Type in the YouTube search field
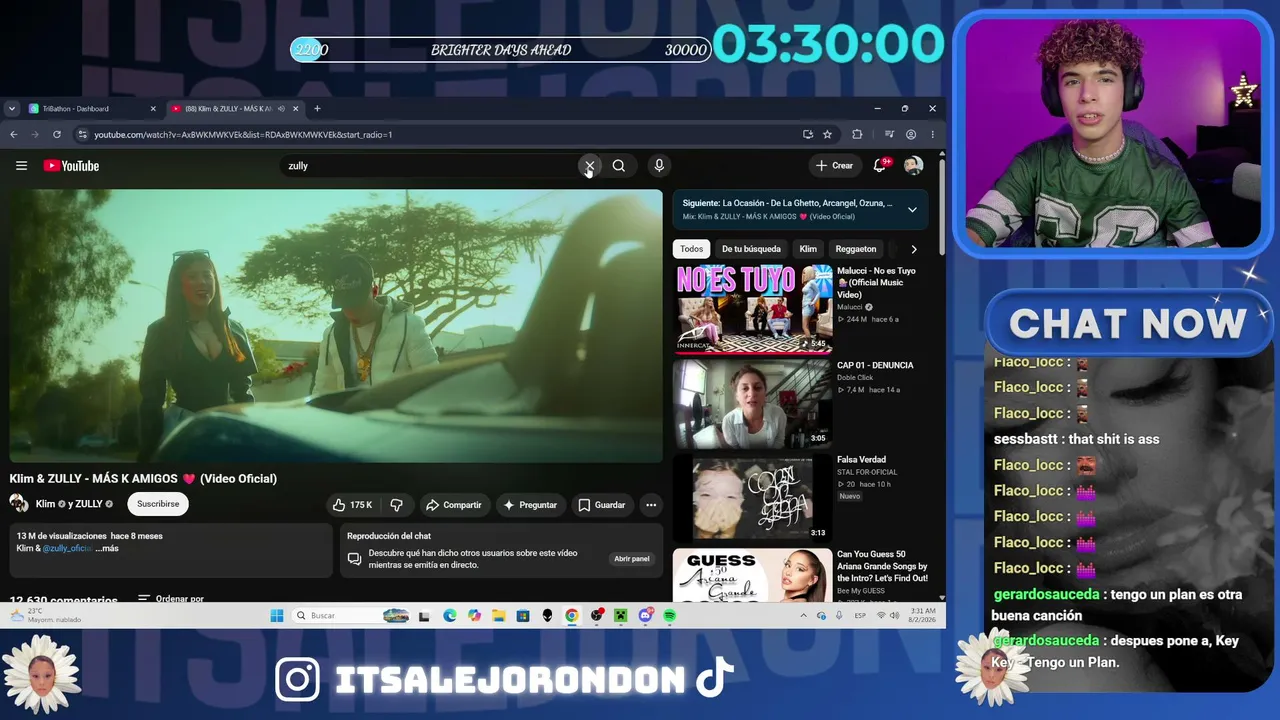Image resolution: width=1280 pixels, height=720 pixels. point(430,166)
